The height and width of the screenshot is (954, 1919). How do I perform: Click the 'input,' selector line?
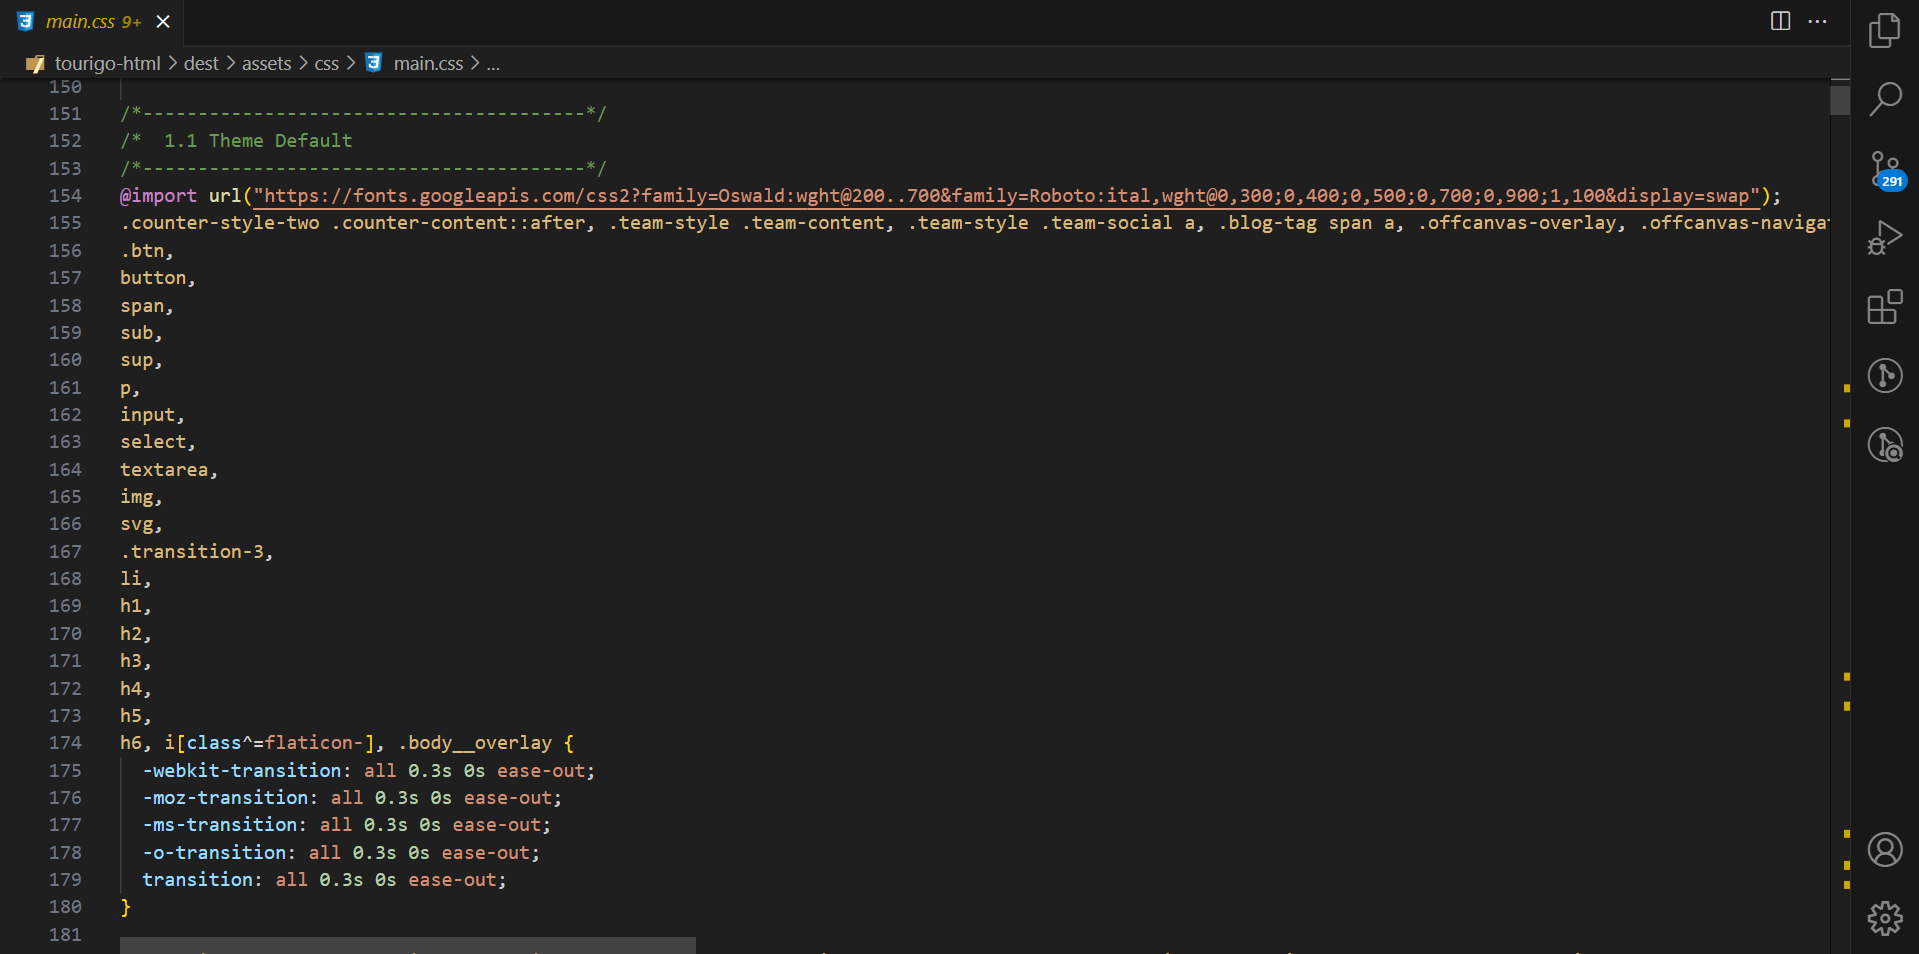tap(152, 415)
